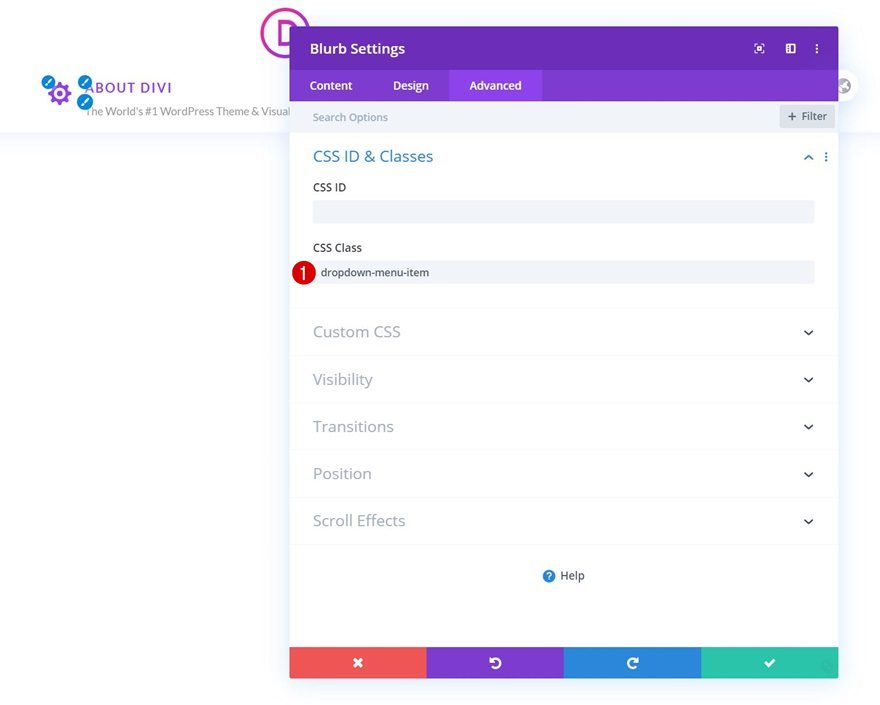Save changes with the green checkmark button

(x=769, y=662)
